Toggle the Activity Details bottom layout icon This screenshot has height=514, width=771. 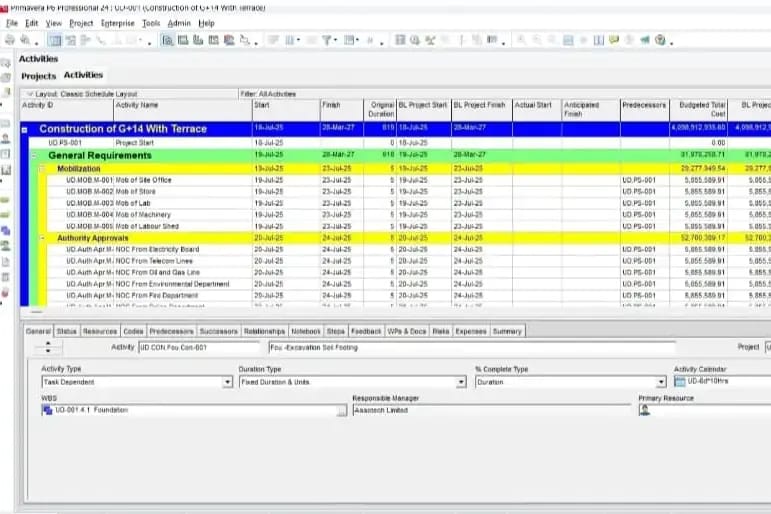click(168, 40)
